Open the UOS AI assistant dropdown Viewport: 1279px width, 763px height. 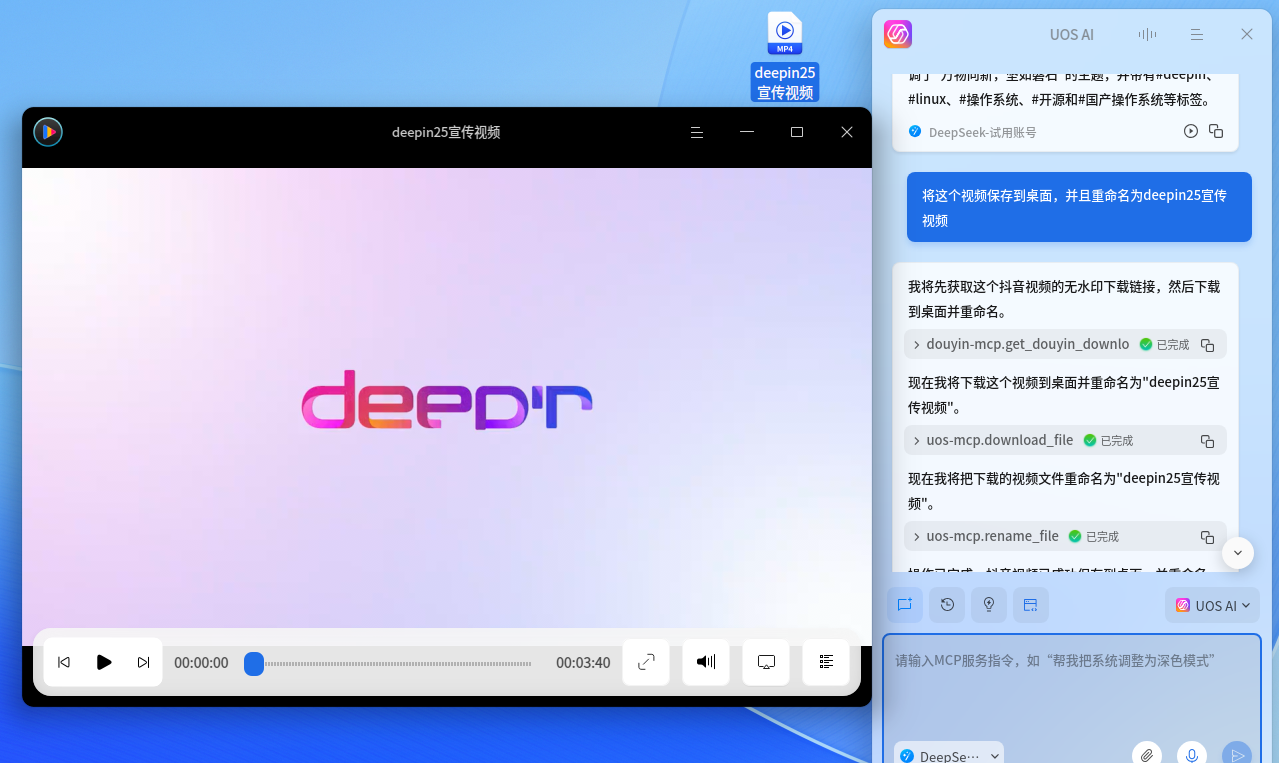click(1212, 605)
